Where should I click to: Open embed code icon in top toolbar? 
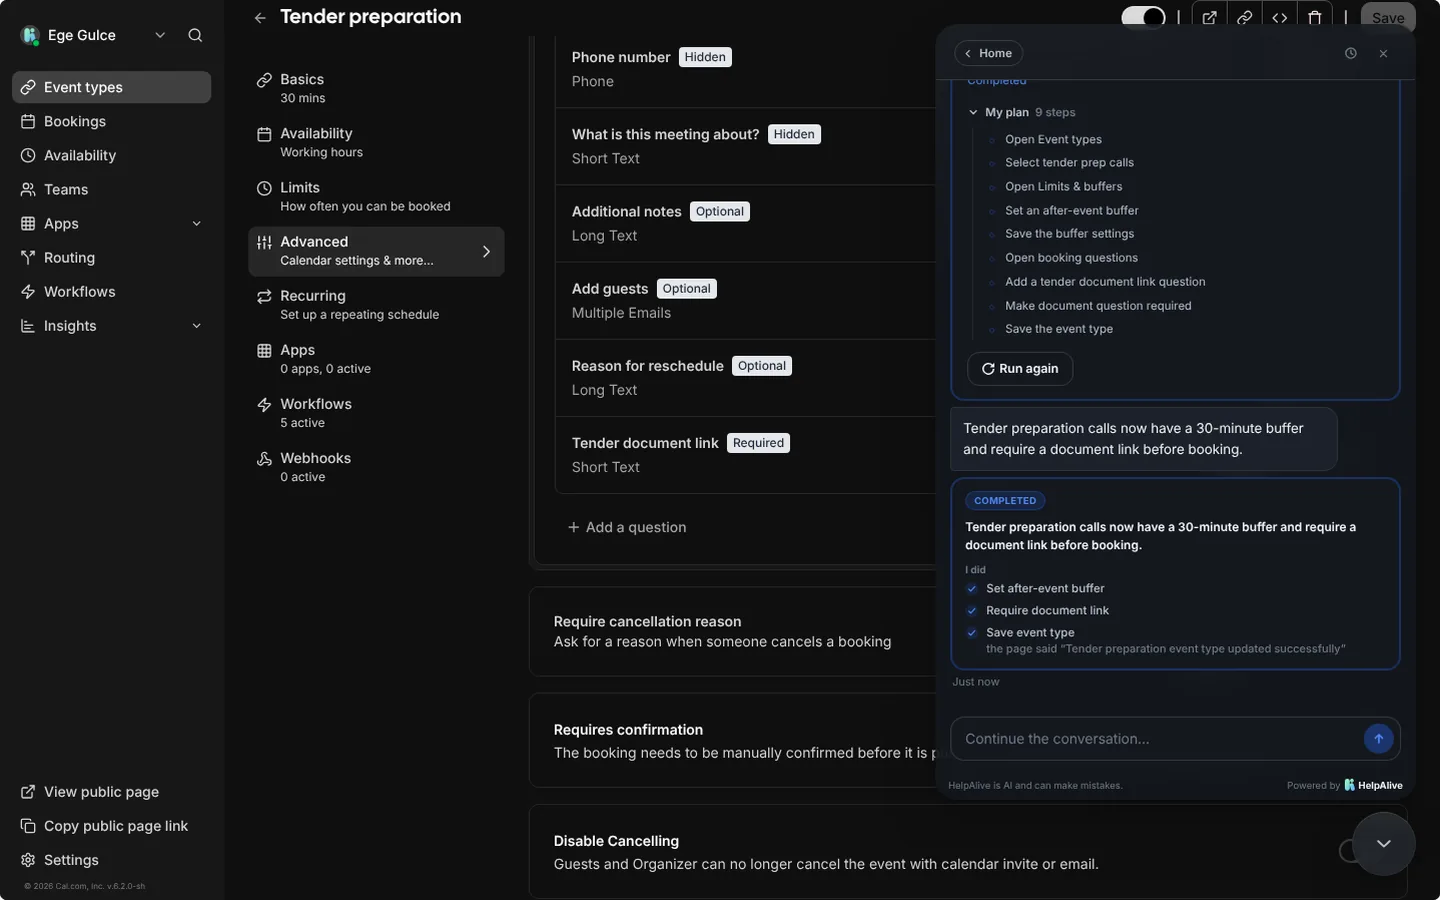click(x=1279, y=17)
